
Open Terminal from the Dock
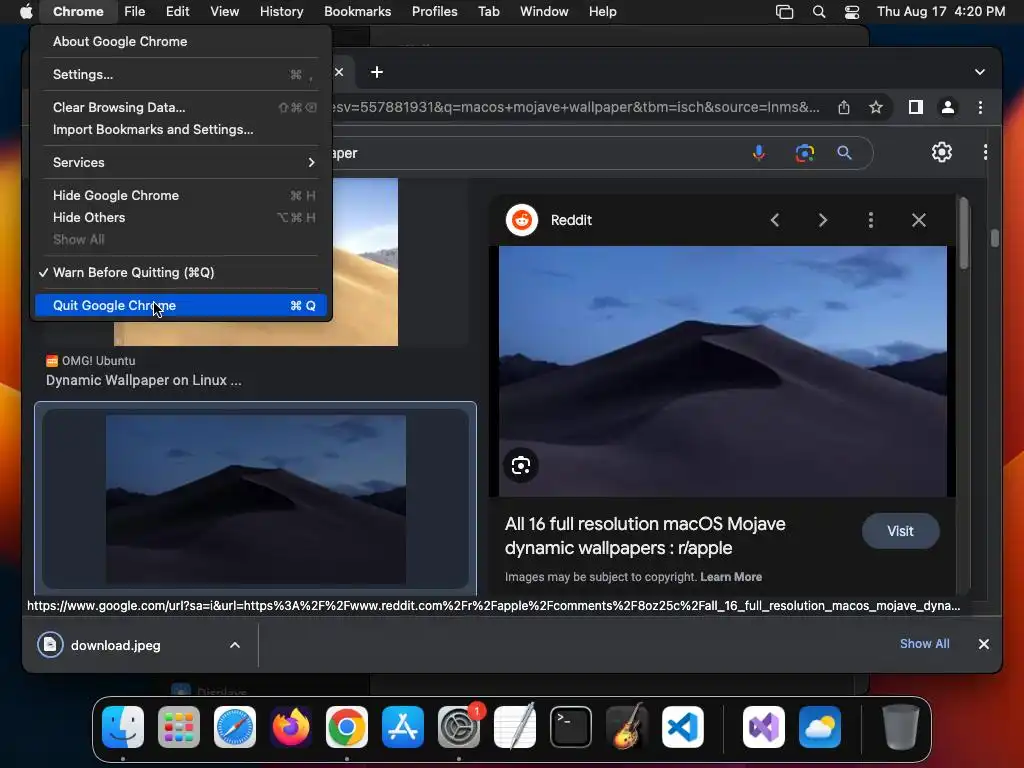571,727
